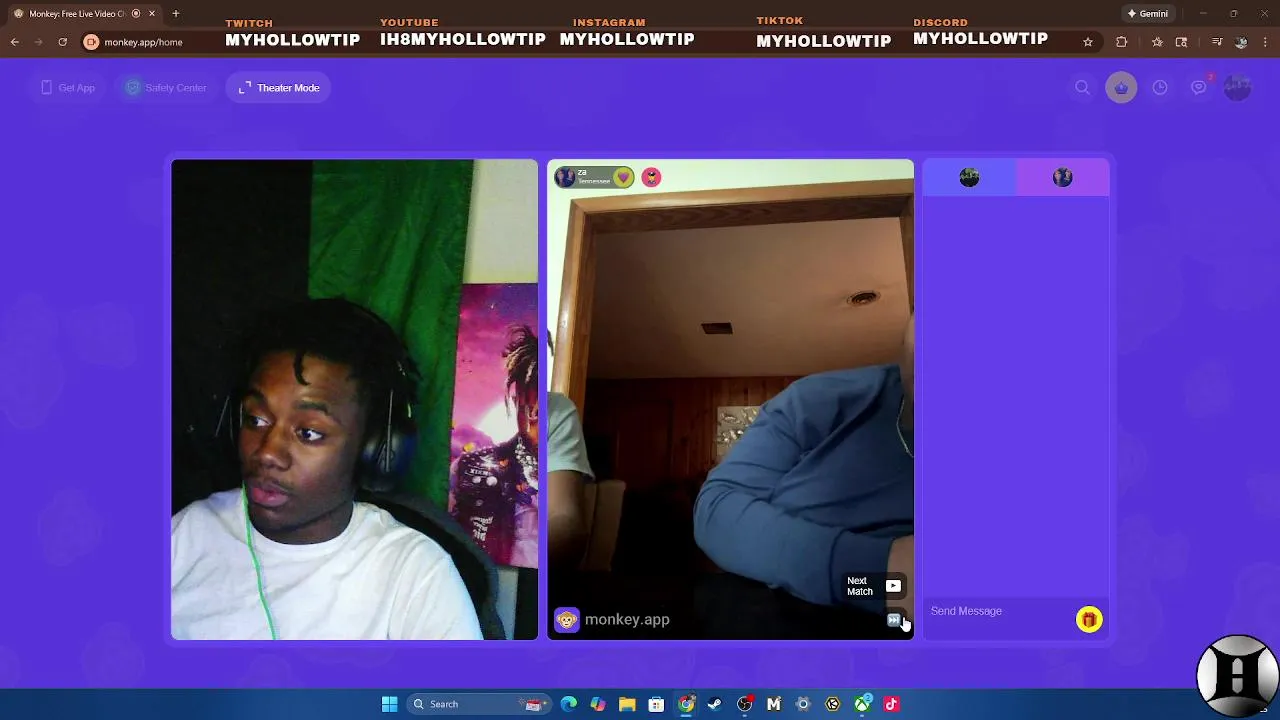Open the hexagon app icon in taskbar

tap(832, 704)
